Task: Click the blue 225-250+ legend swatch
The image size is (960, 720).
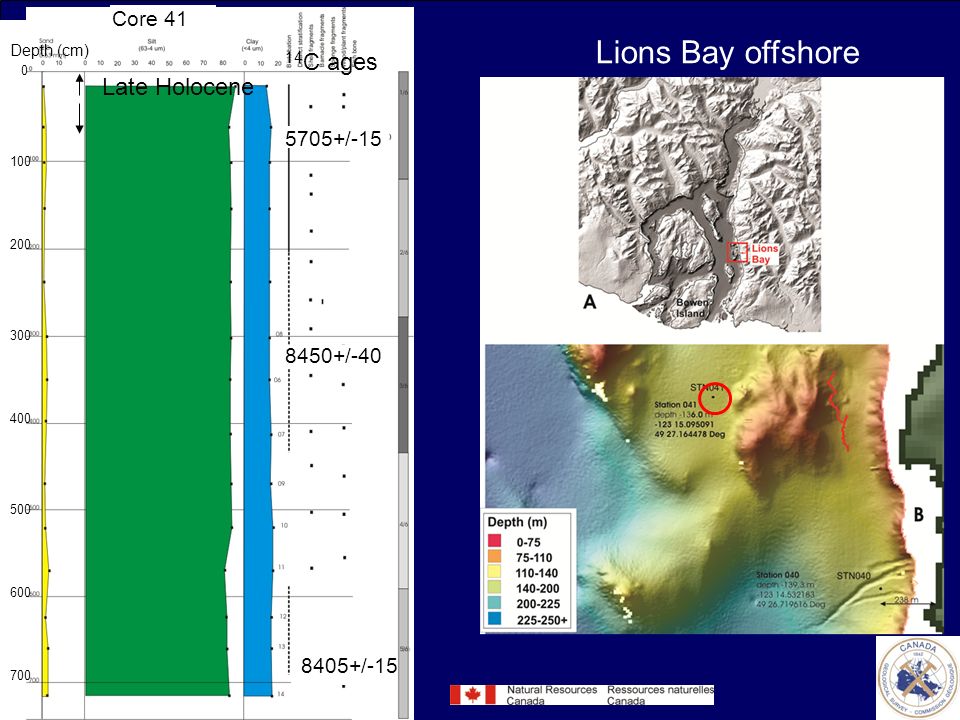Action: click(494, 618)
